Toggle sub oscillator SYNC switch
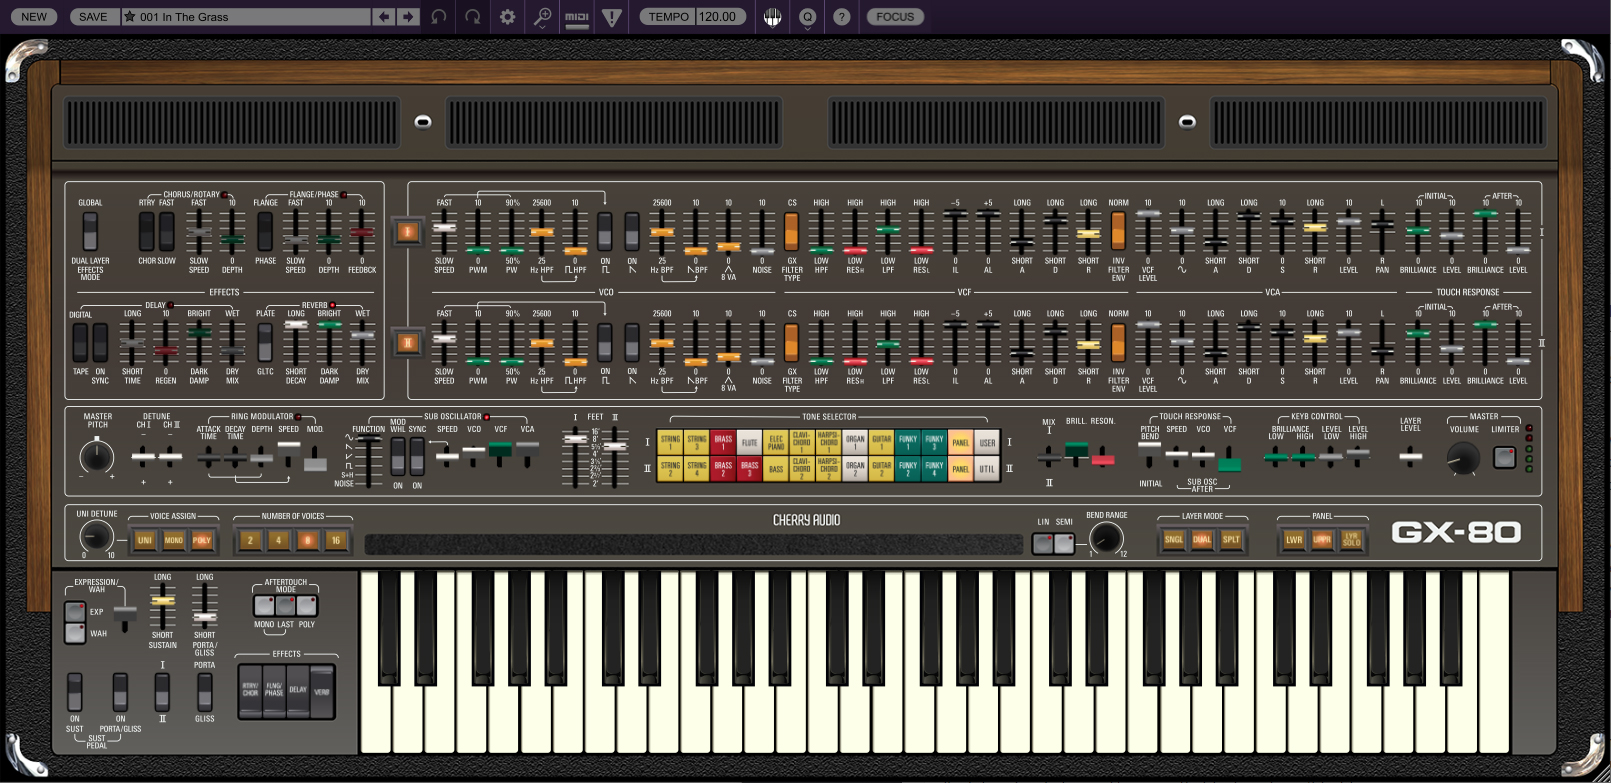The image size is (1611, 783). tap(417, 457)
